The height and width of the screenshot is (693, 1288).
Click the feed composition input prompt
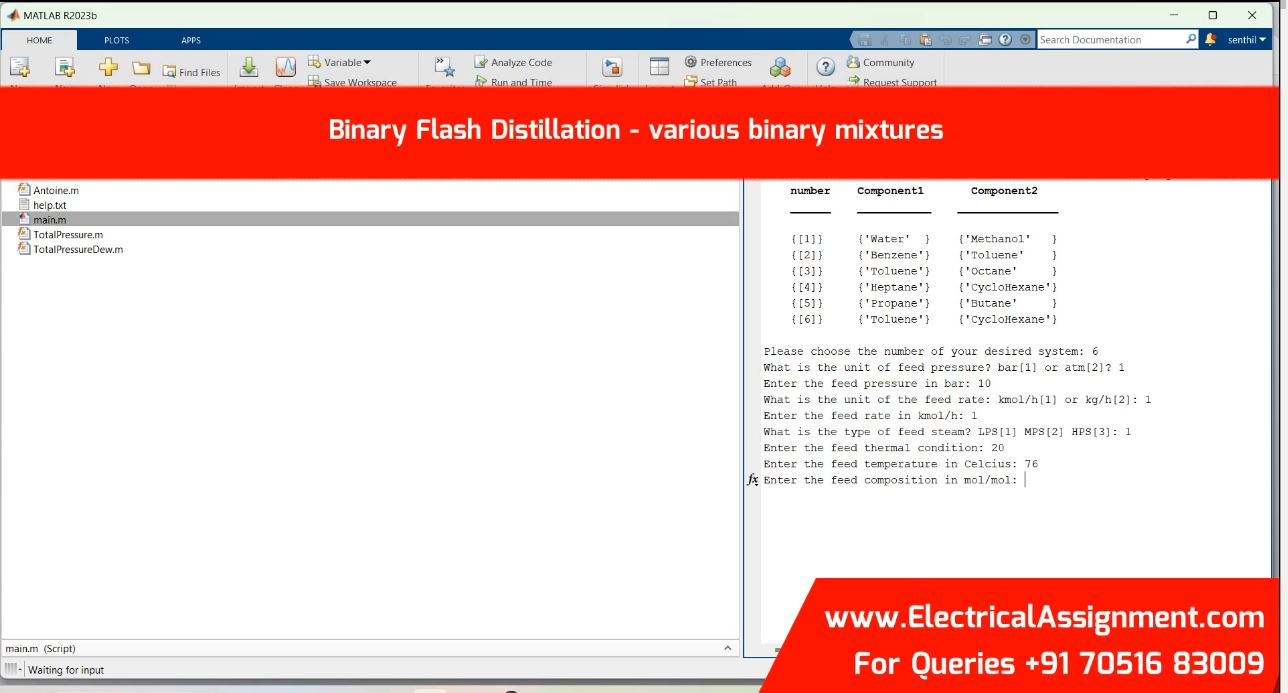point(890,480)
